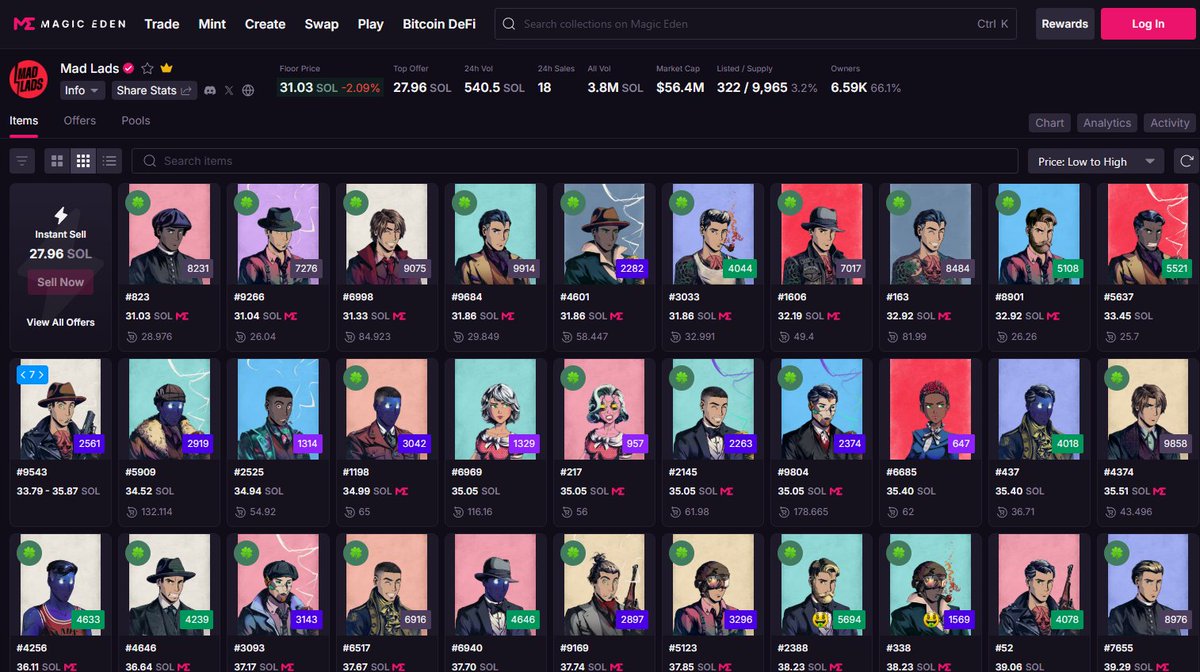Screen dimensions: 1200x672
Task: Open the Mad Lads X (Twitter) icon
Action: point(229,90)
